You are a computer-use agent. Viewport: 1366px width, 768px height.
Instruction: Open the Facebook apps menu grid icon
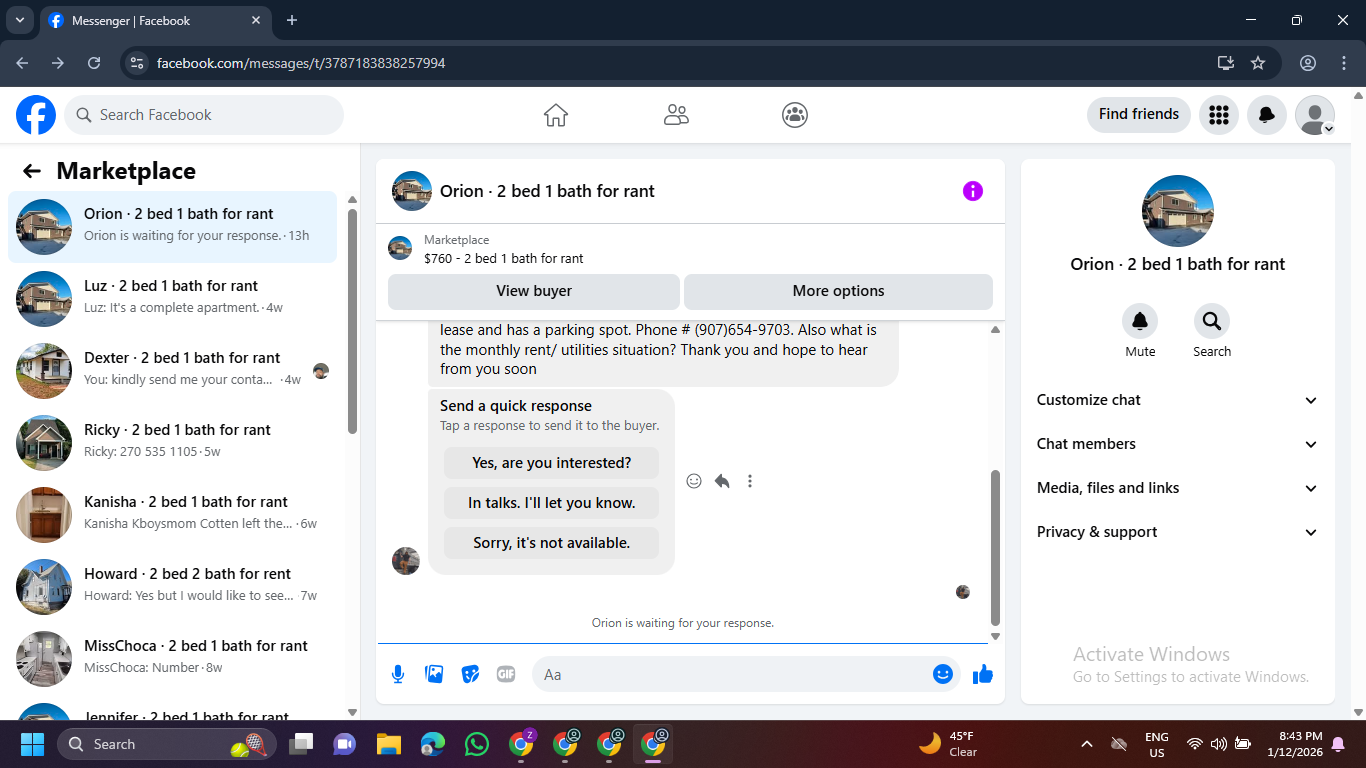click(x=1219, y=115)
